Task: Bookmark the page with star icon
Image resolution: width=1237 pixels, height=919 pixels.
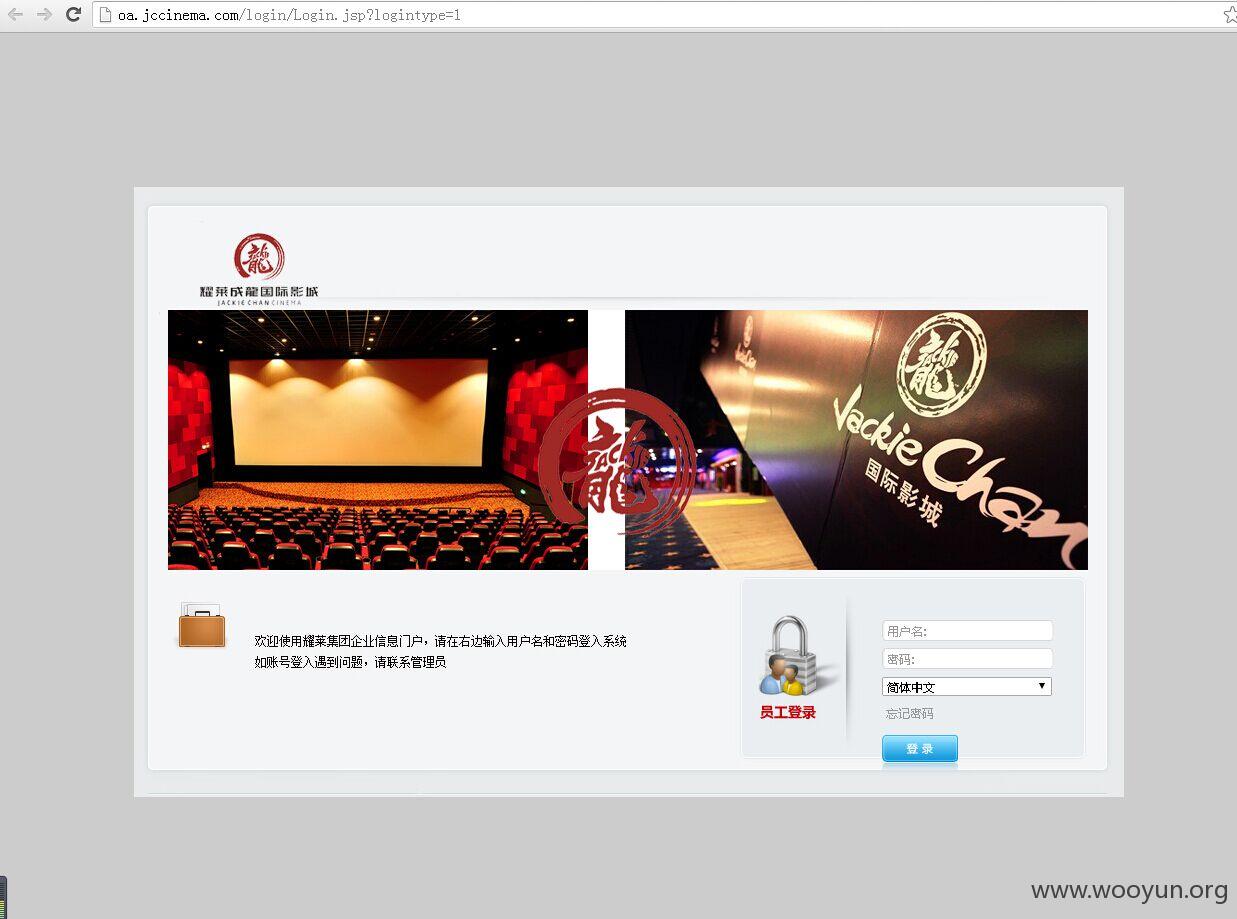Action: pyautogui.click(x=1230, y=15)
